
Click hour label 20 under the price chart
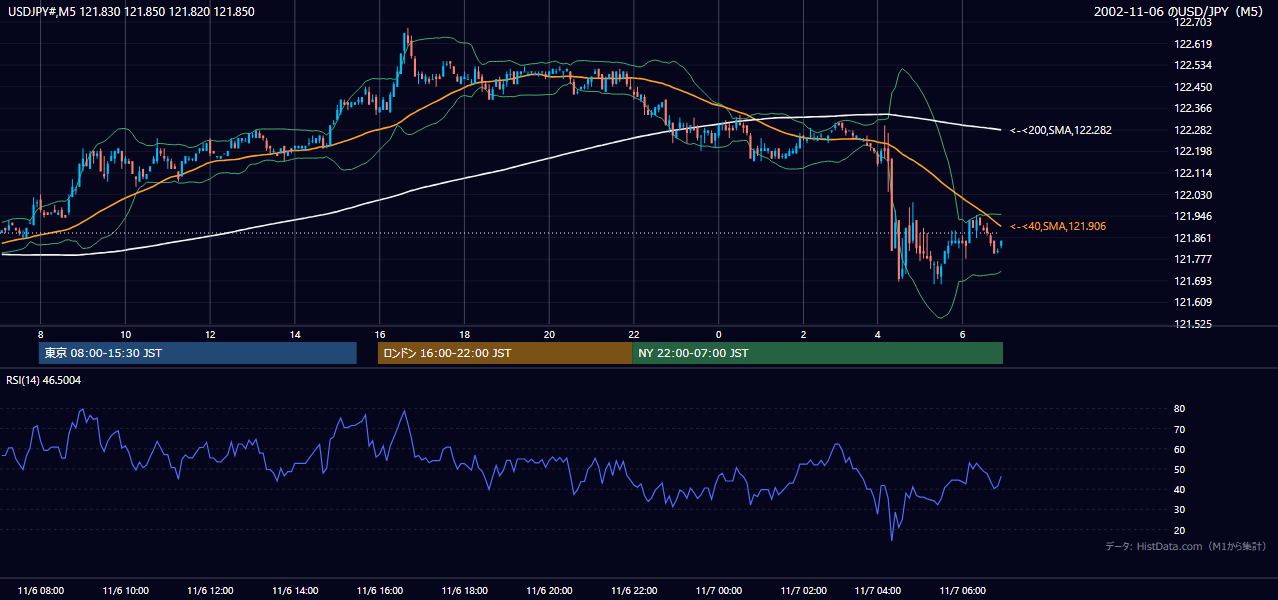pyautogui.click(x=549, y=334)
